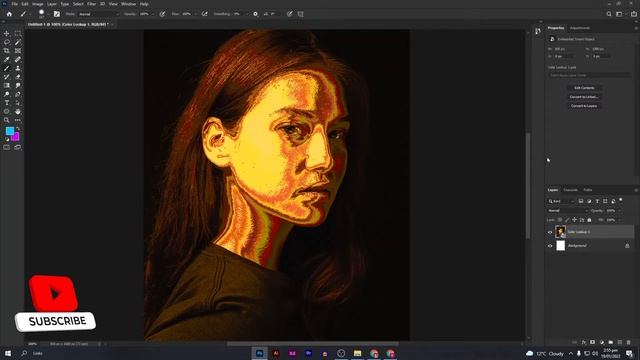The width and height of the screenshot is (640, 360).
Task: Select the Frame tool
Action: 18,51
